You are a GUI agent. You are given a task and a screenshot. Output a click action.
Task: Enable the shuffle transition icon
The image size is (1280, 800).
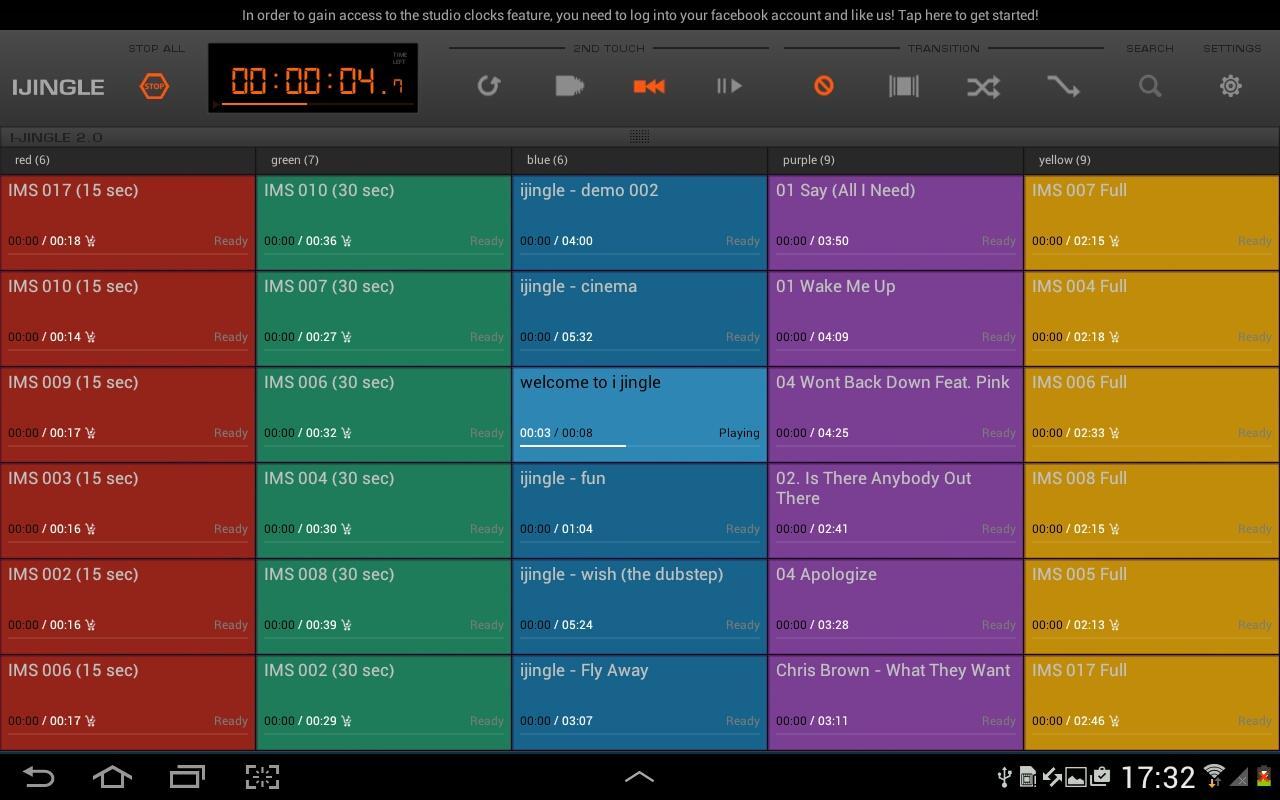pyautogui.click(x=983, y=86)
